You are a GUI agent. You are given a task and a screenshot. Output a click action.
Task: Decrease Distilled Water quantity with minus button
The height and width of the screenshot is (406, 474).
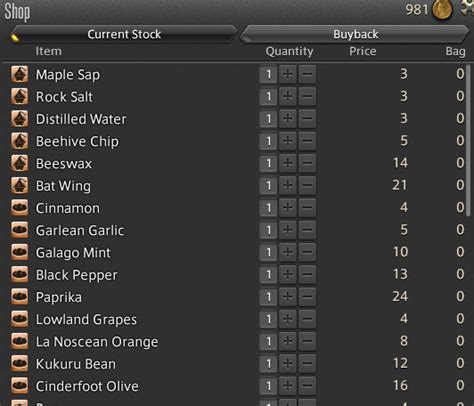point(307,119)
